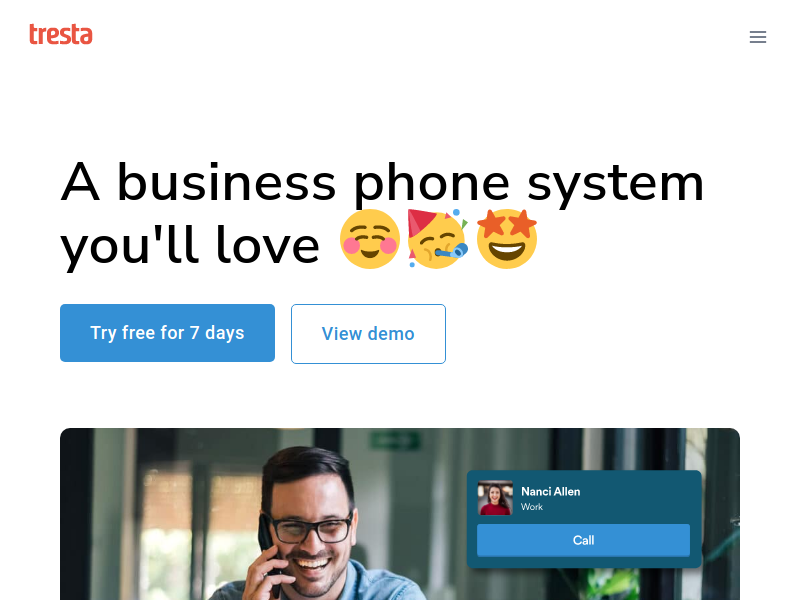
Task: Click the star-eyes emoji
Action: 507,239
